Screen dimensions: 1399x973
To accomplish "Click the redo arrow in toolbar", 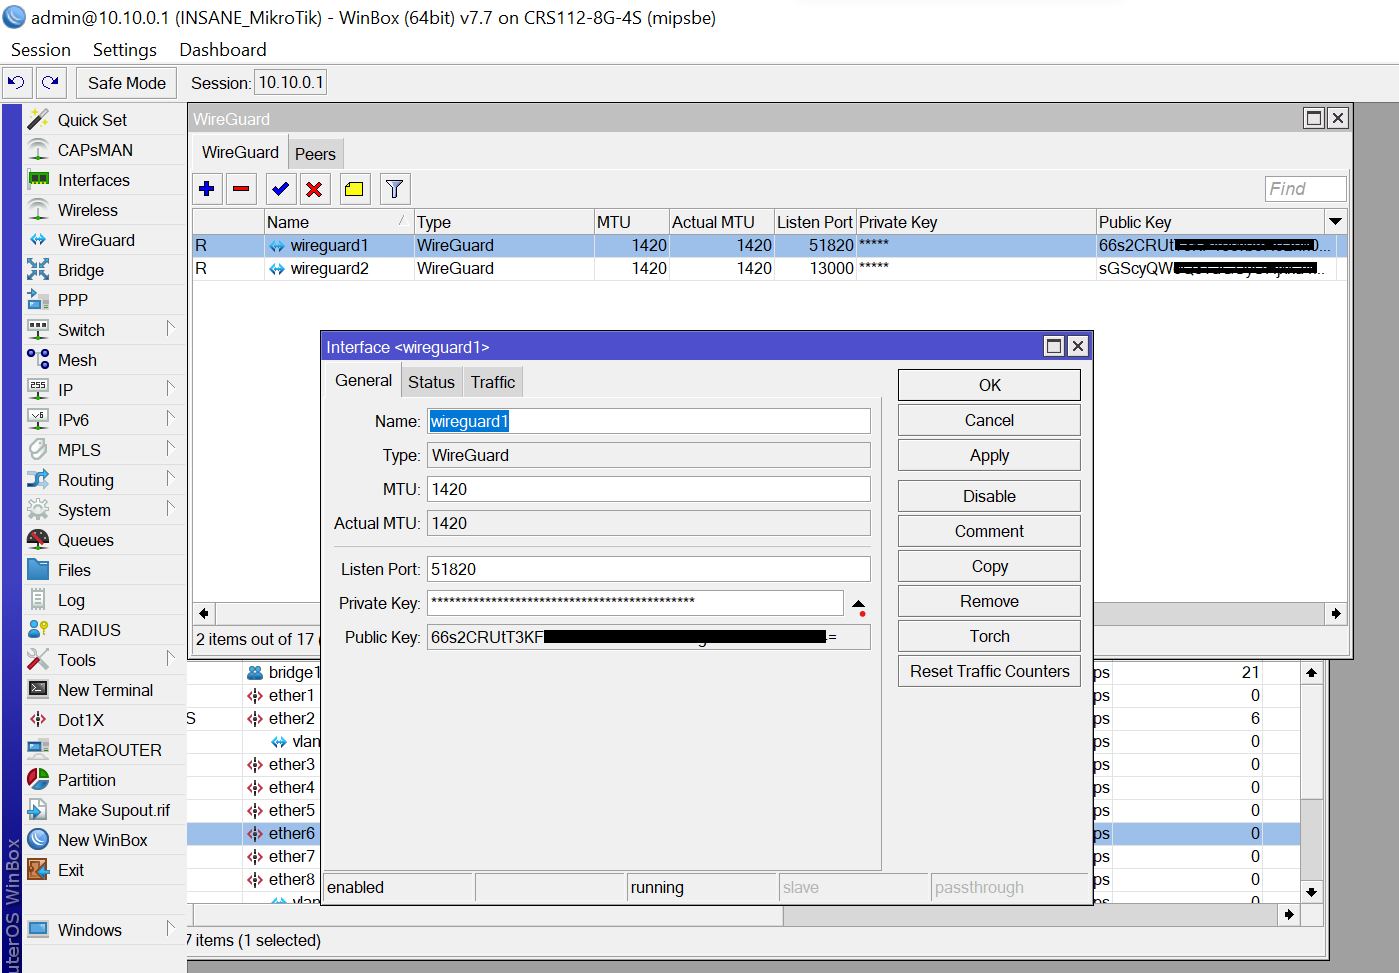I will pos(51,83).
